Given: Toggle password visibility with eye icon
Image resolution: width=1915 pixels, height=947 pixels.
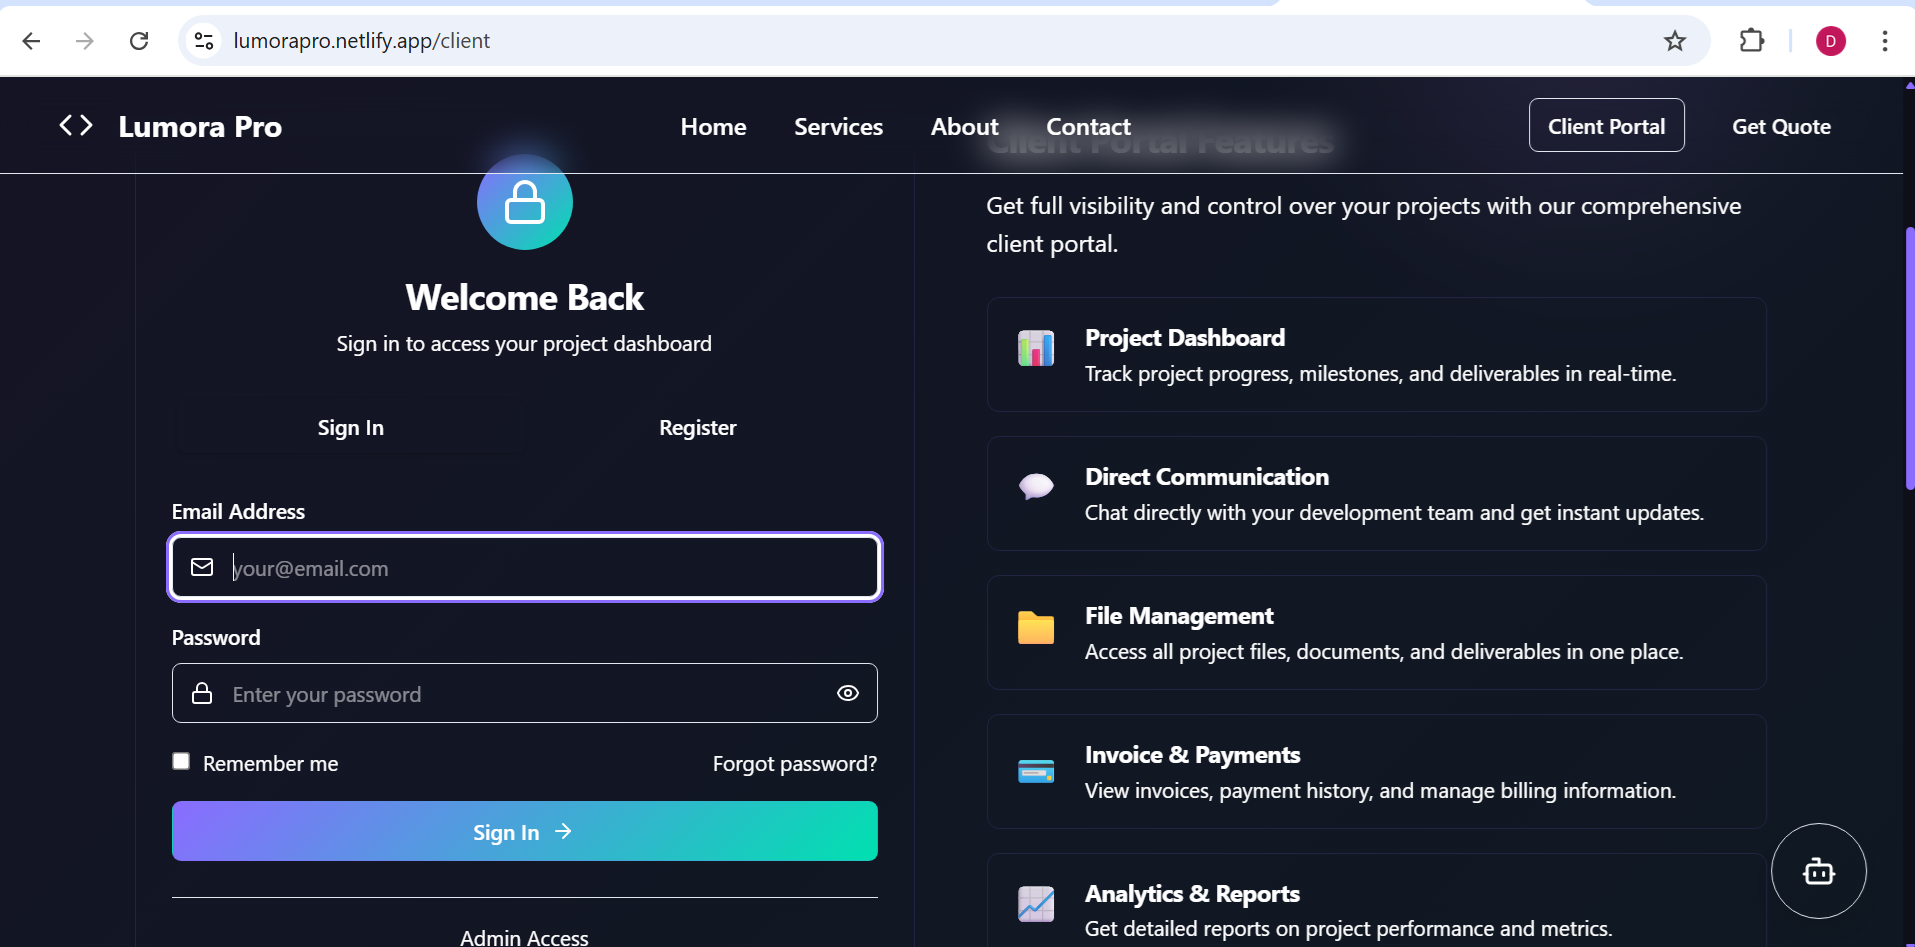Looking at the screenshot, I should point(848,693).
